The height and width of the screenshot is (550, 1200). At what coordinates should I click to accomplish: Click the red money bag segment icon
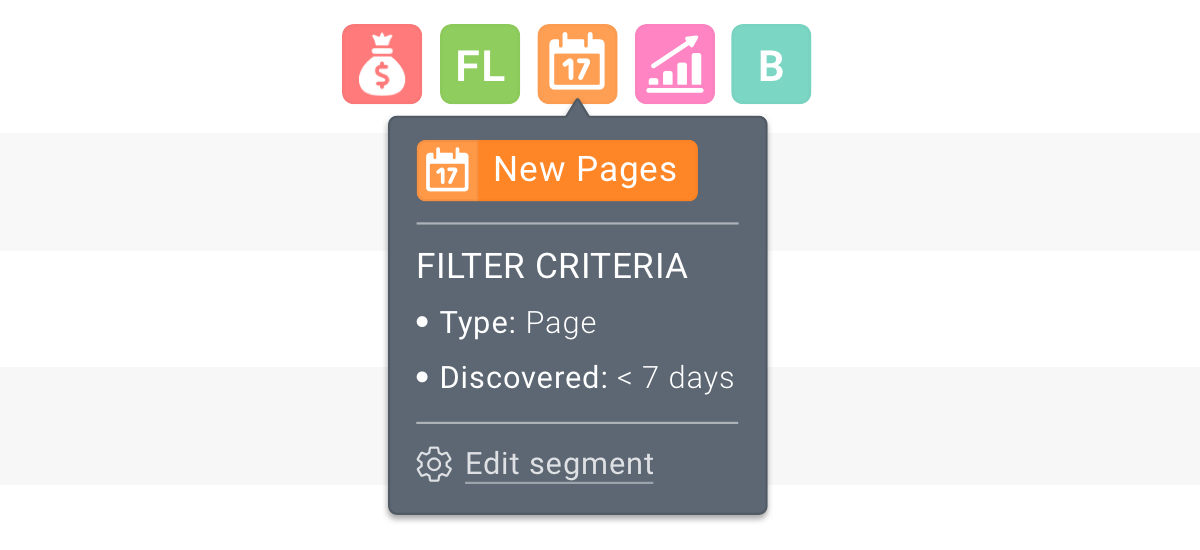[382, 64]
